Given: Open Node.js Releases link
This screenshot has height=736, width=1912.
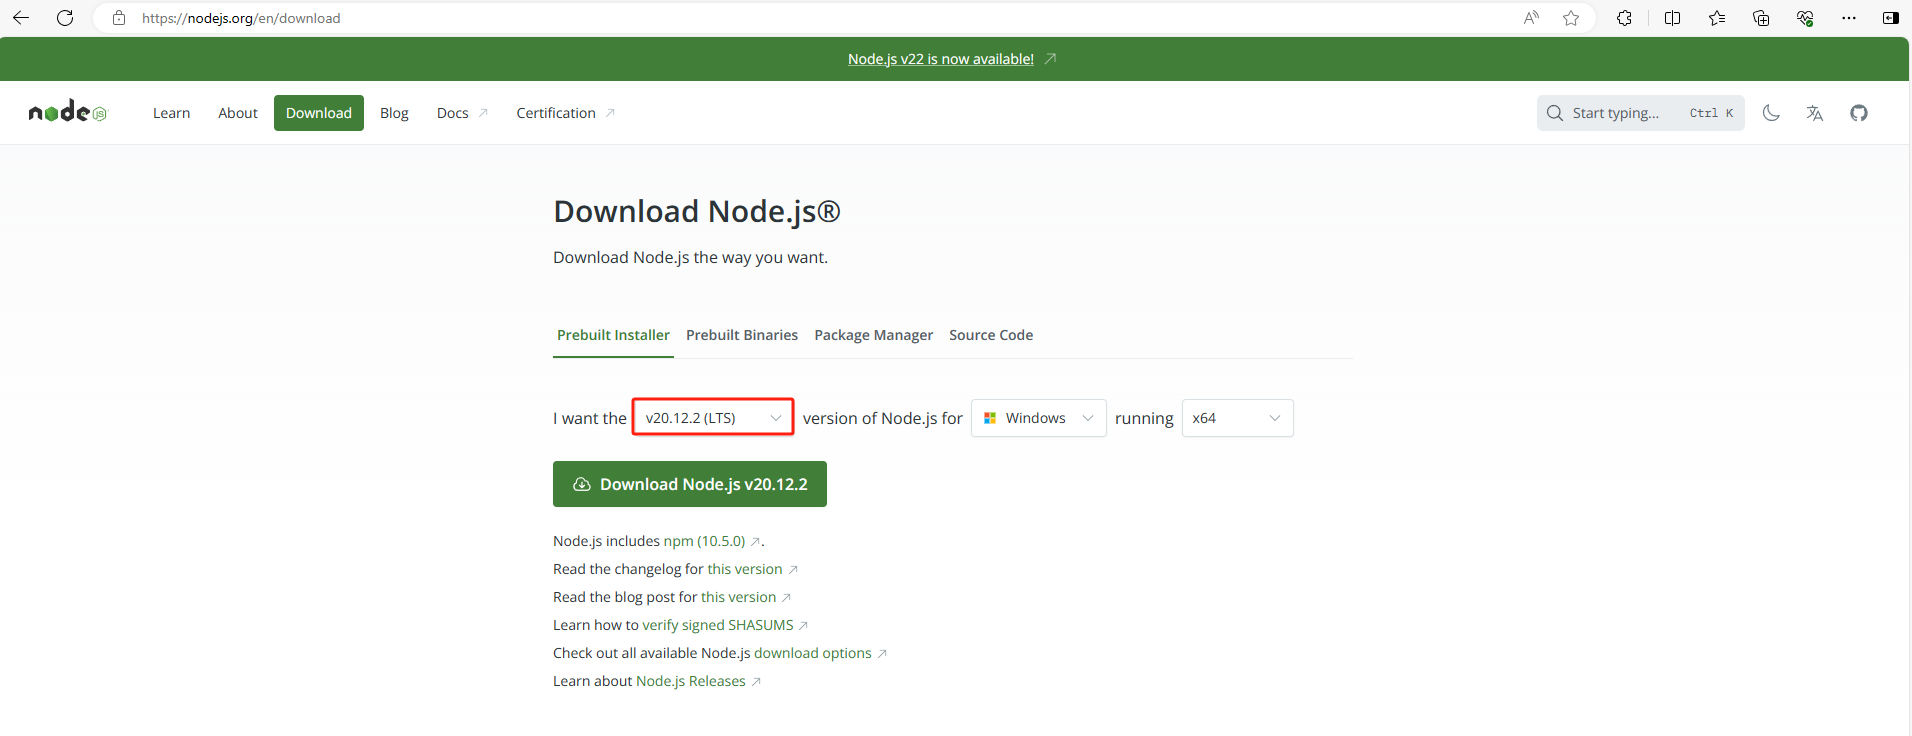Looking at the screenshot, I should (691, 681).
